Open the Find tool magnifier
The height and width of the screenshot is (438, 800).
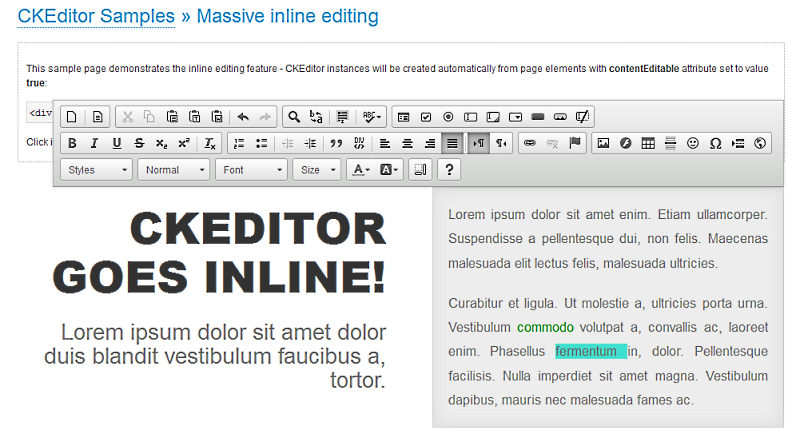(x=294, y=117)
